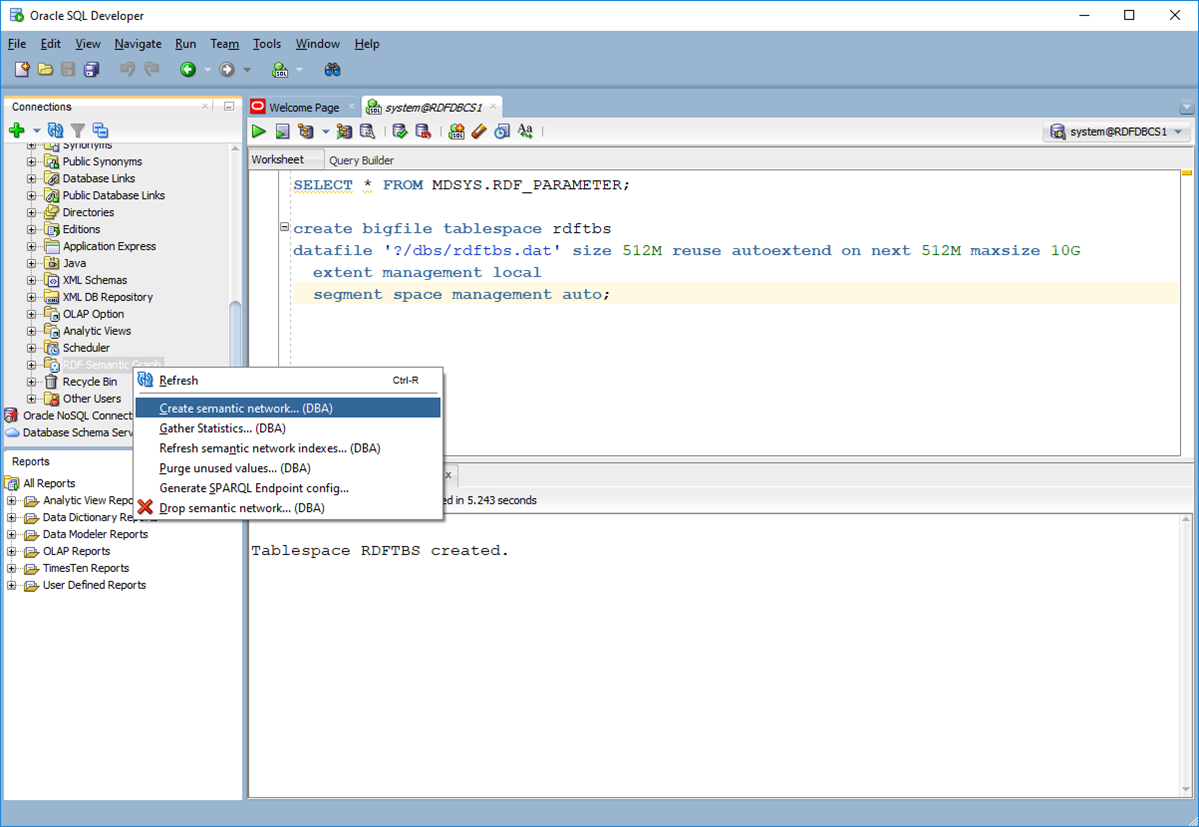
Task: Click the New file icon in main toolbar
Action: [22, 70]
